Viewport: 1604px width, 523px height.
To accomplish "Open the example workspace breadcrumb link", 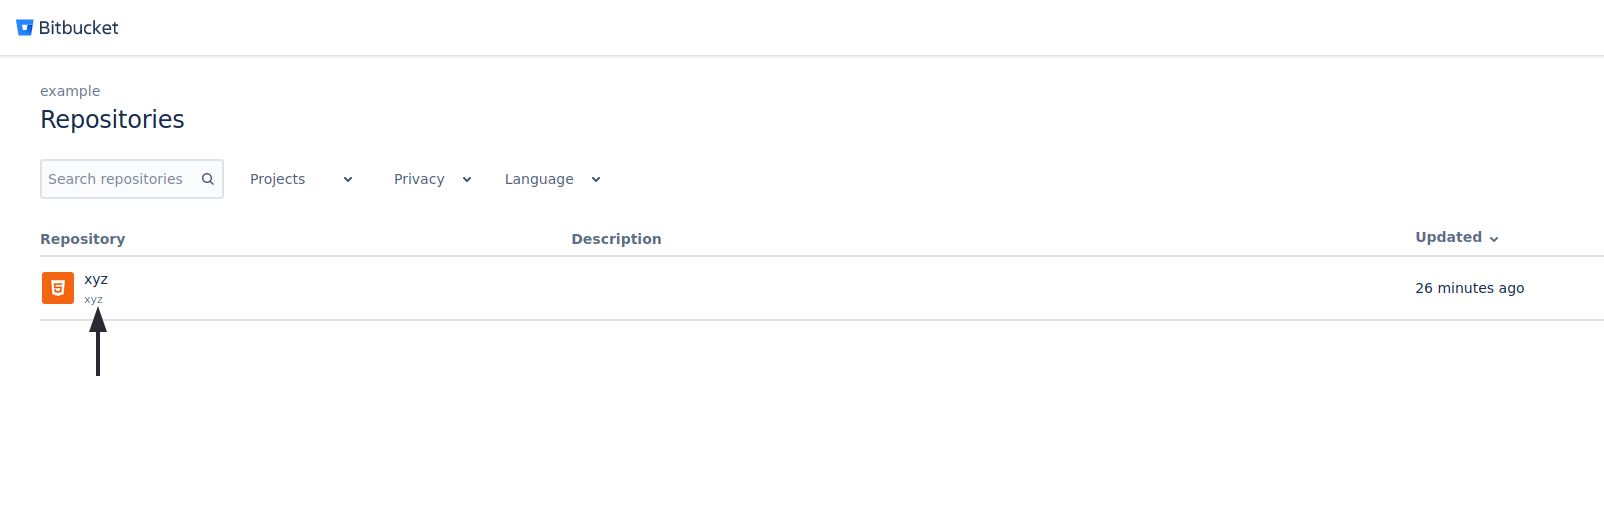I will (70, 91).
